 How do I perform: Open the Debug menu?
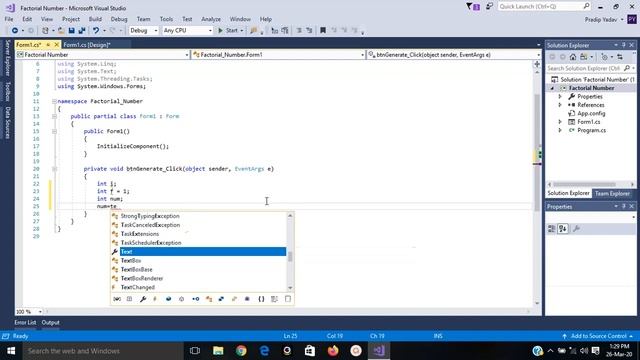(119, 19)
